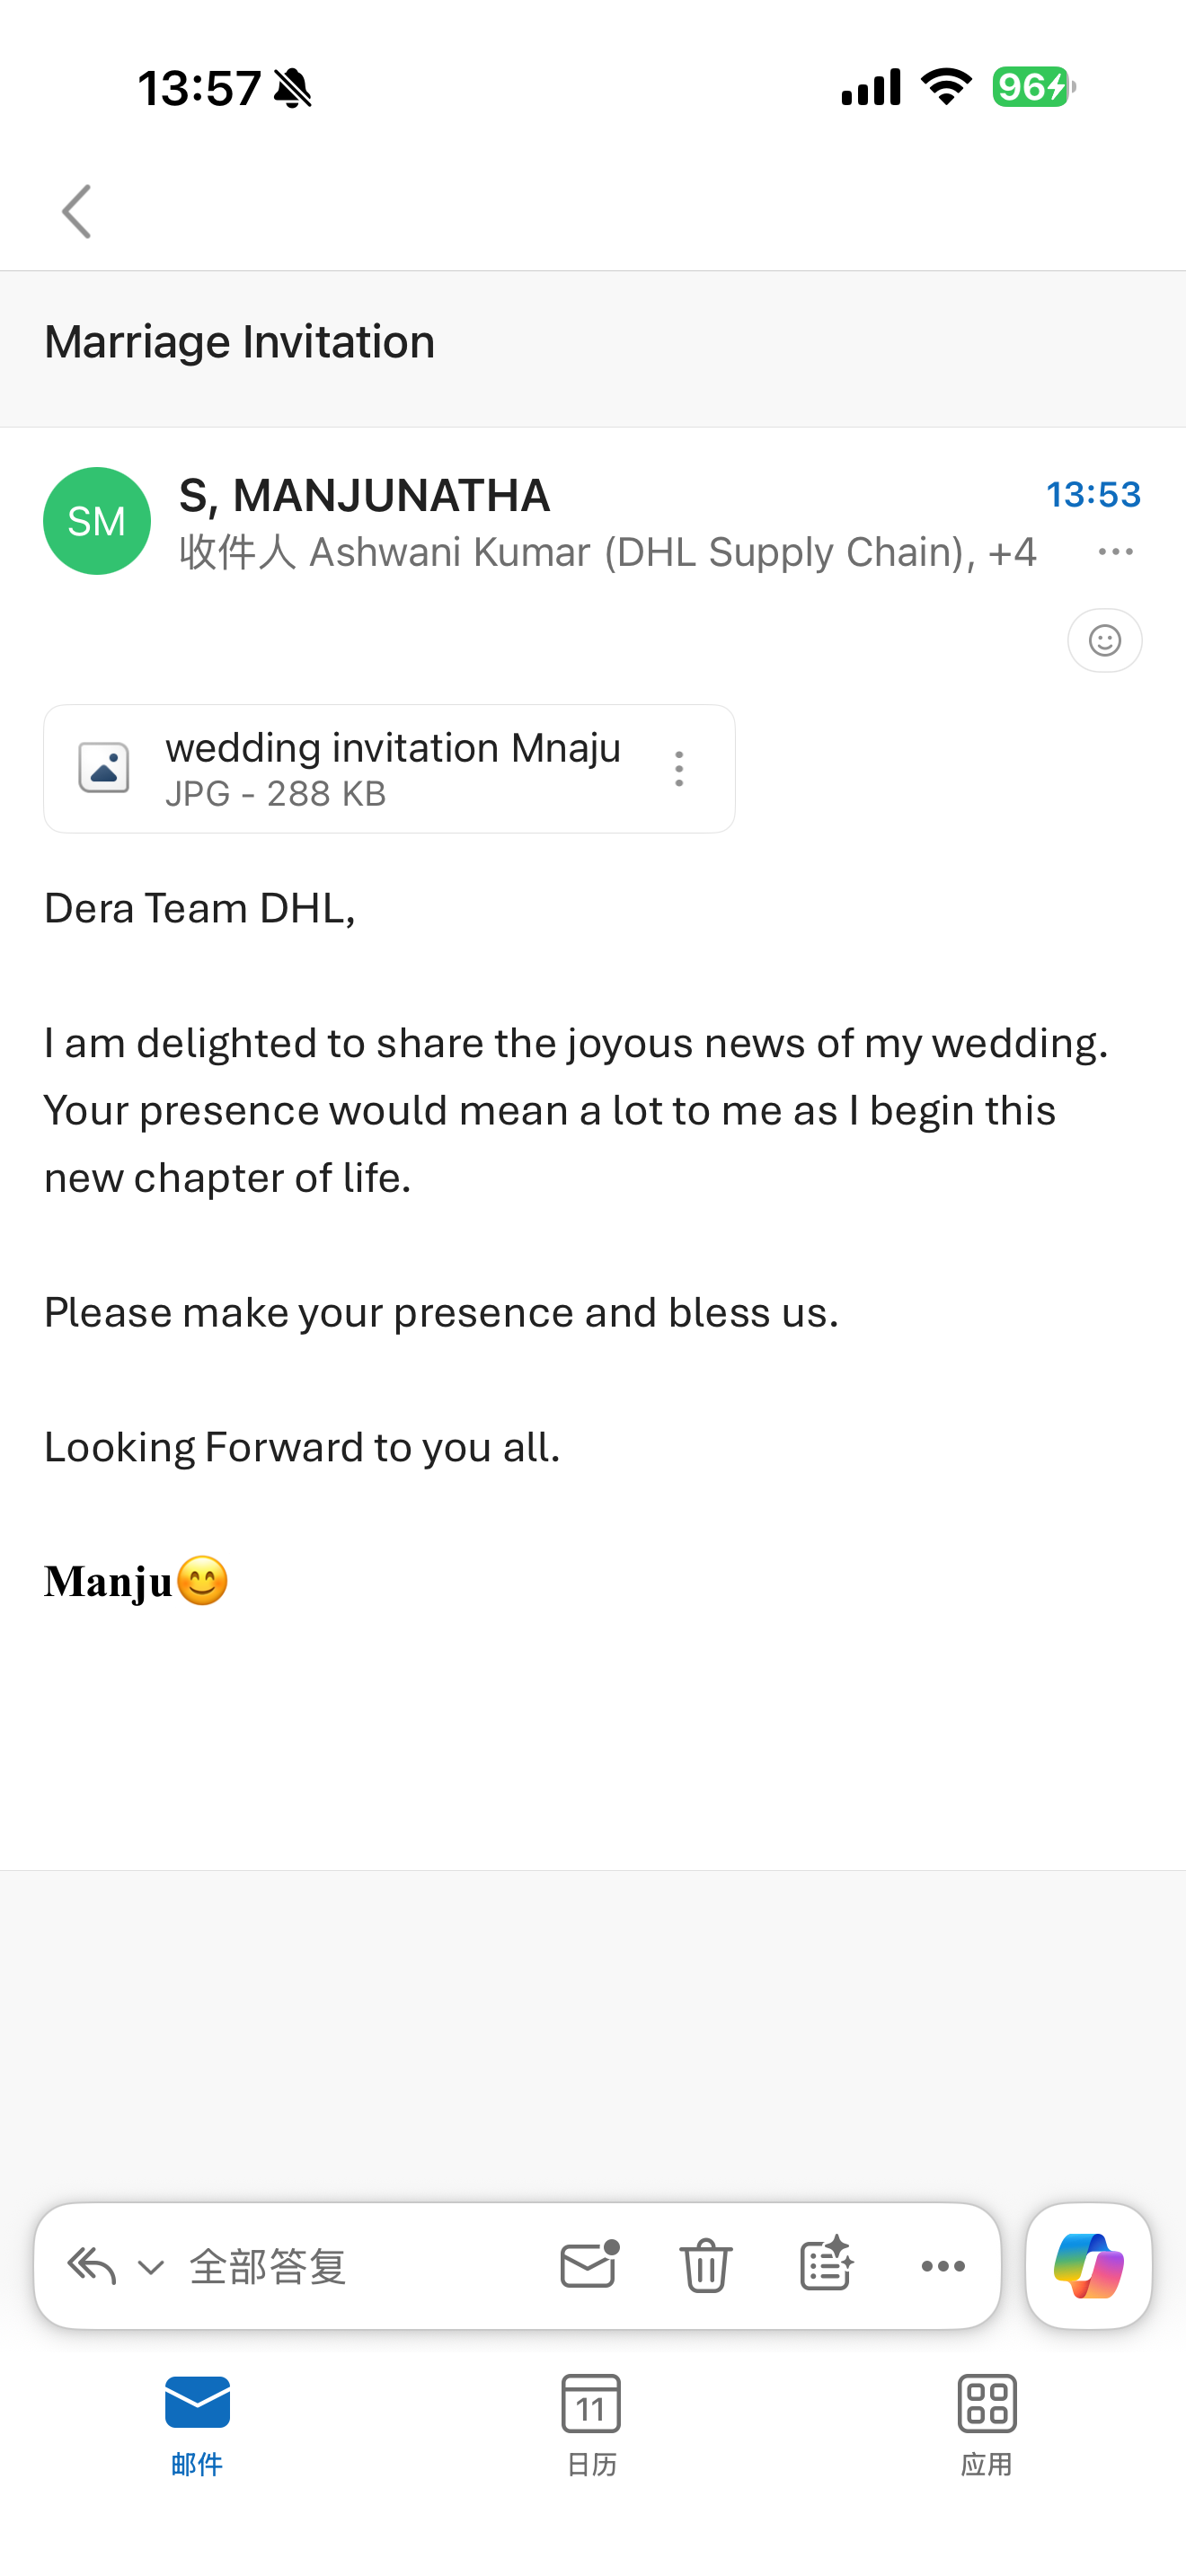Image resolution: width=1186 pixels, height=2576 pixels.
Task: Open the SM sender avatar
Action: coord(97,521)
